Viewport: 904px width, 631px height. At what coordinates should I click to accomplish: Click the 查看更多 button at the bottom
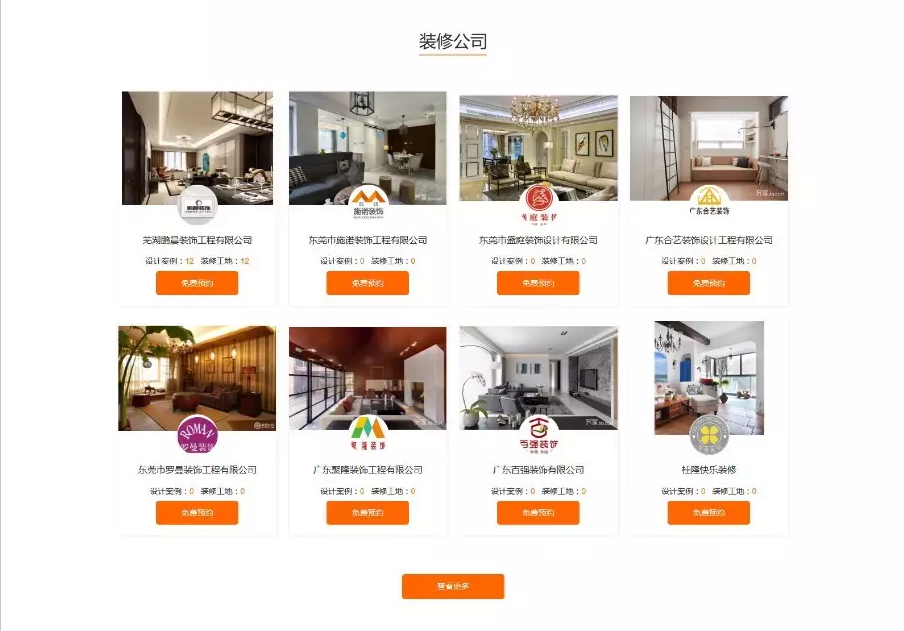(x=453, y=586)
